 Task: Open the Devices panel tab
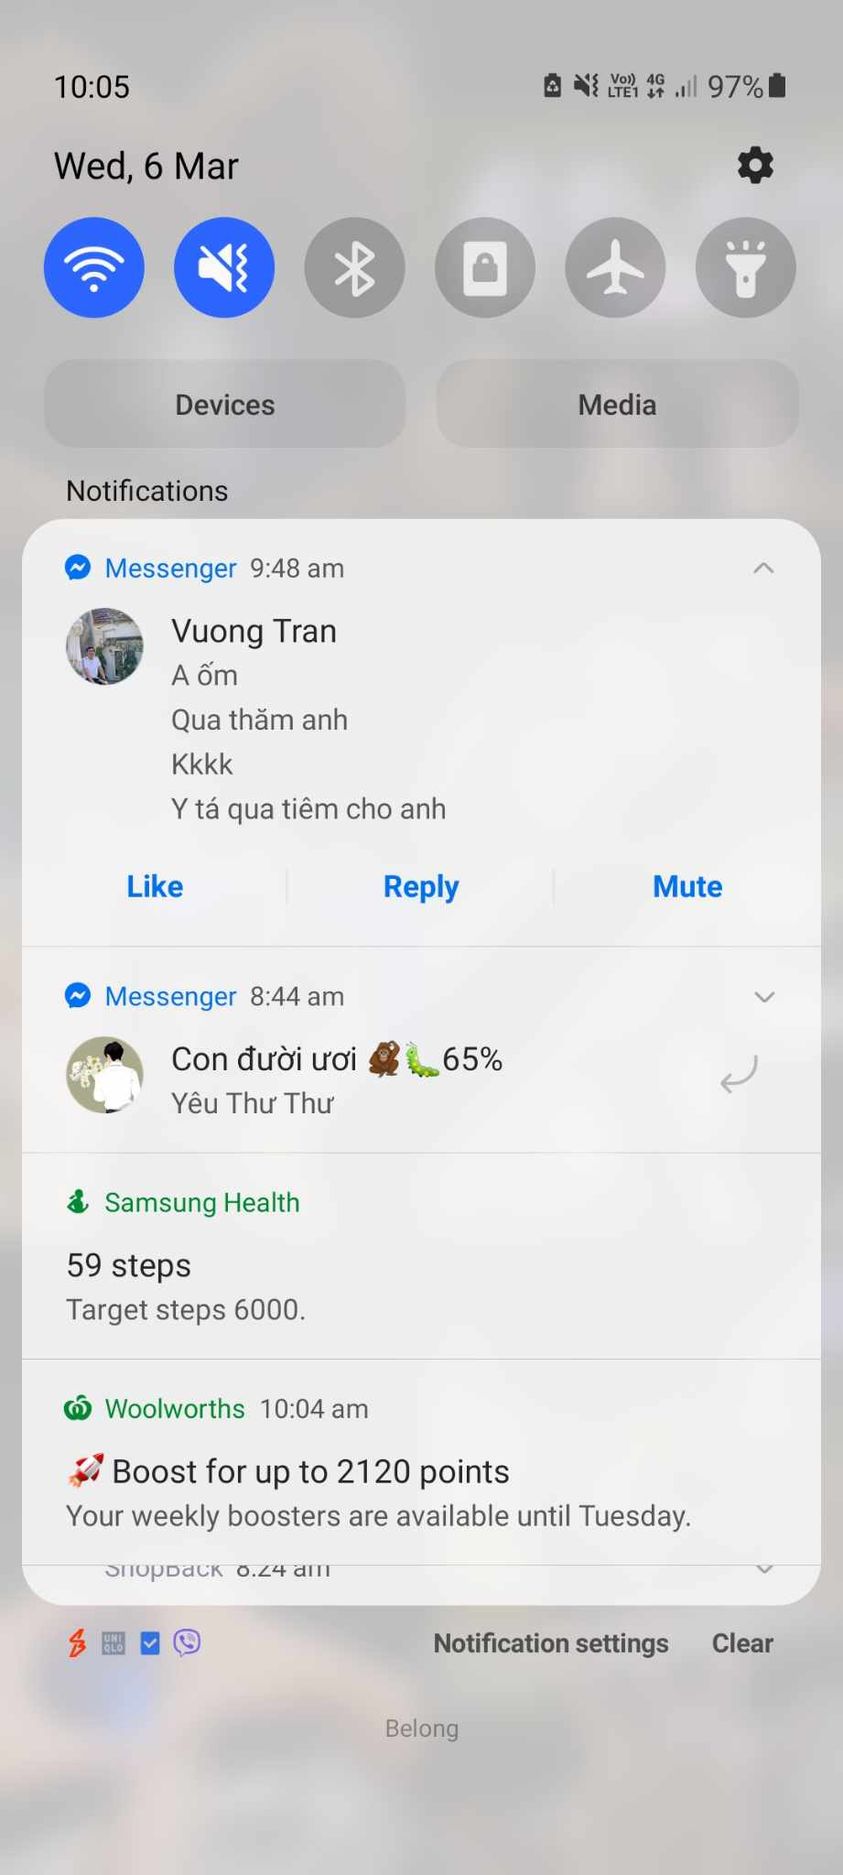point(225,404)
